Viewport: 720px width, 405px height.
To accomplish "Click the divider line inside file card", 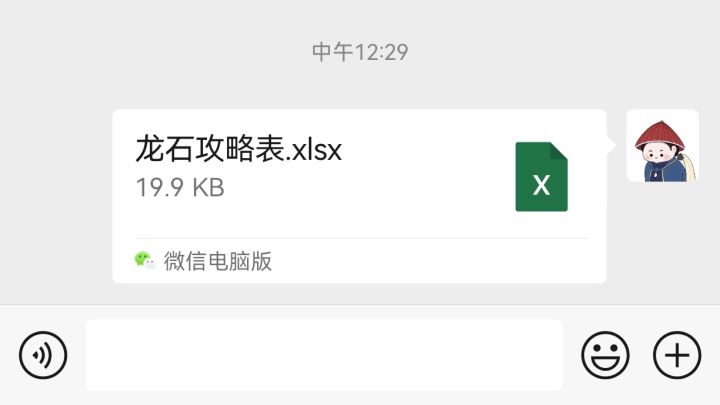I will pos(361,238).
